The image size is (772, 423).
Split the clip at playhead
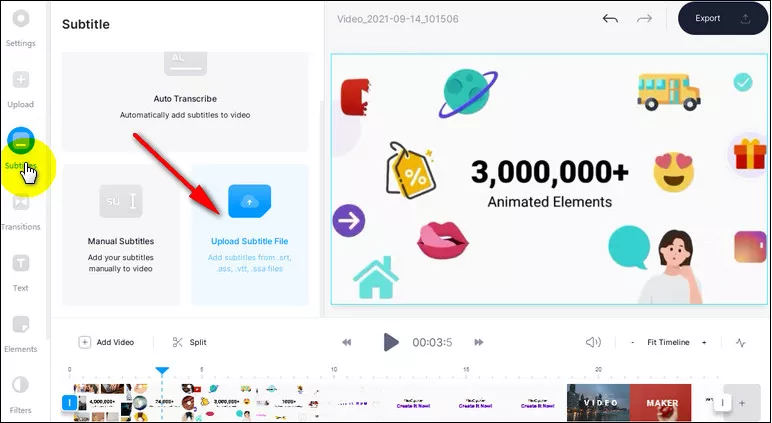click(x=190, y=342)
